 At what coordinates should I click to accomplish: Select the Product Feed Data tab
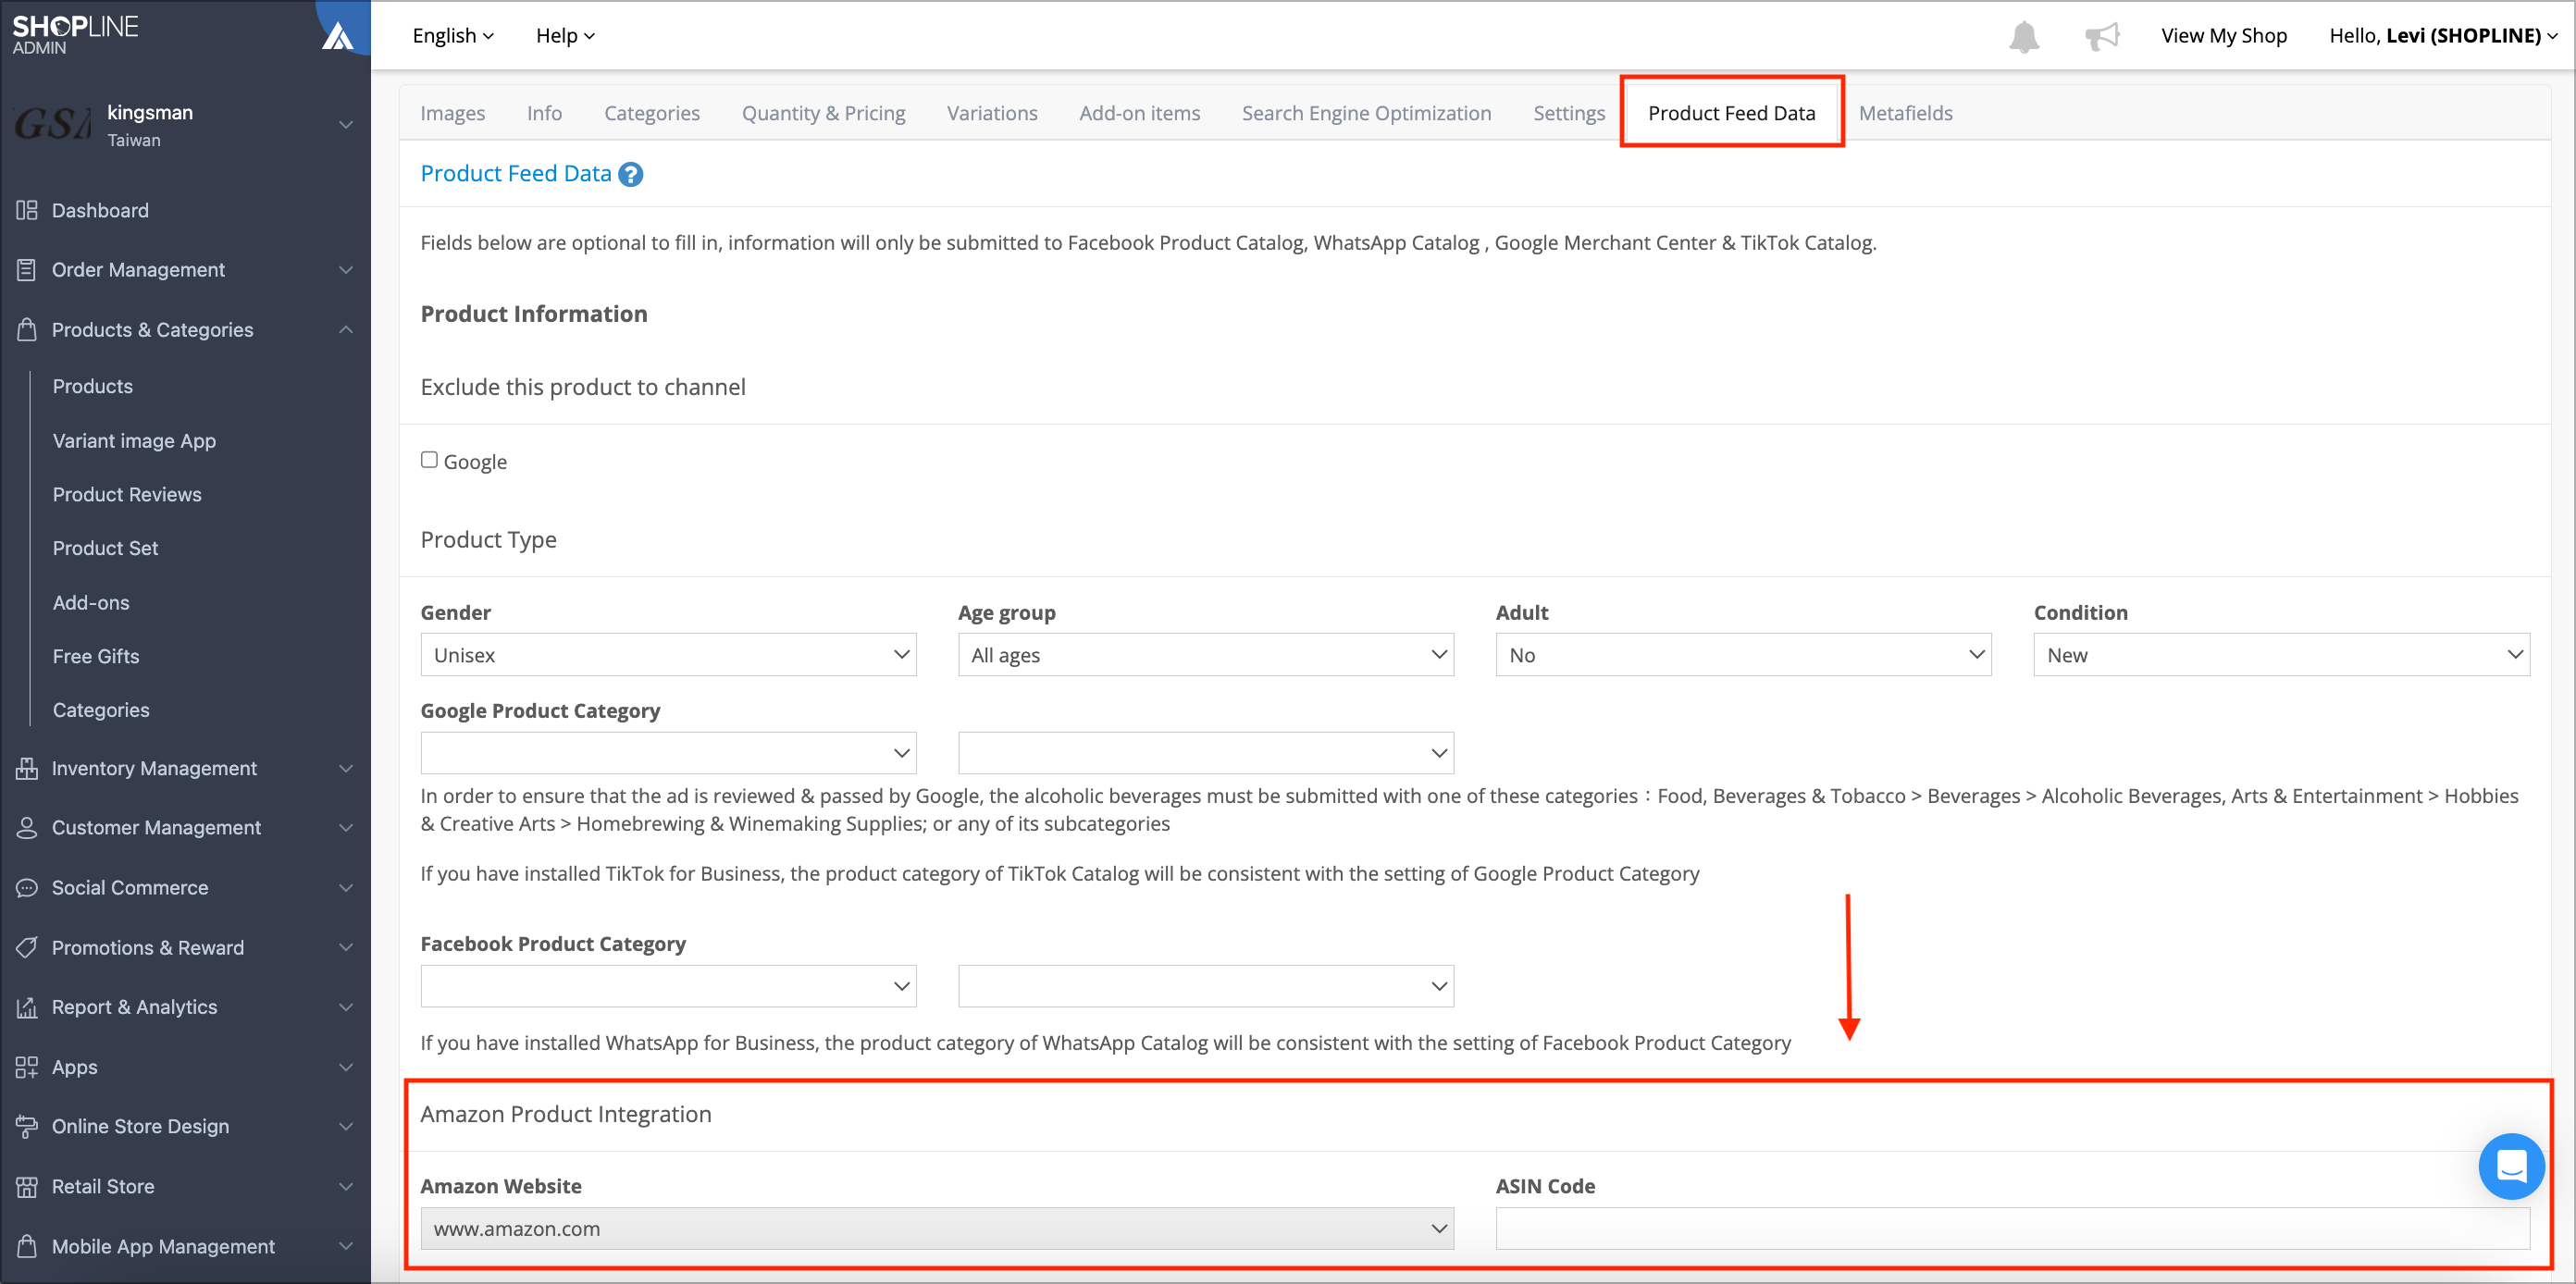click(1731, 113)
